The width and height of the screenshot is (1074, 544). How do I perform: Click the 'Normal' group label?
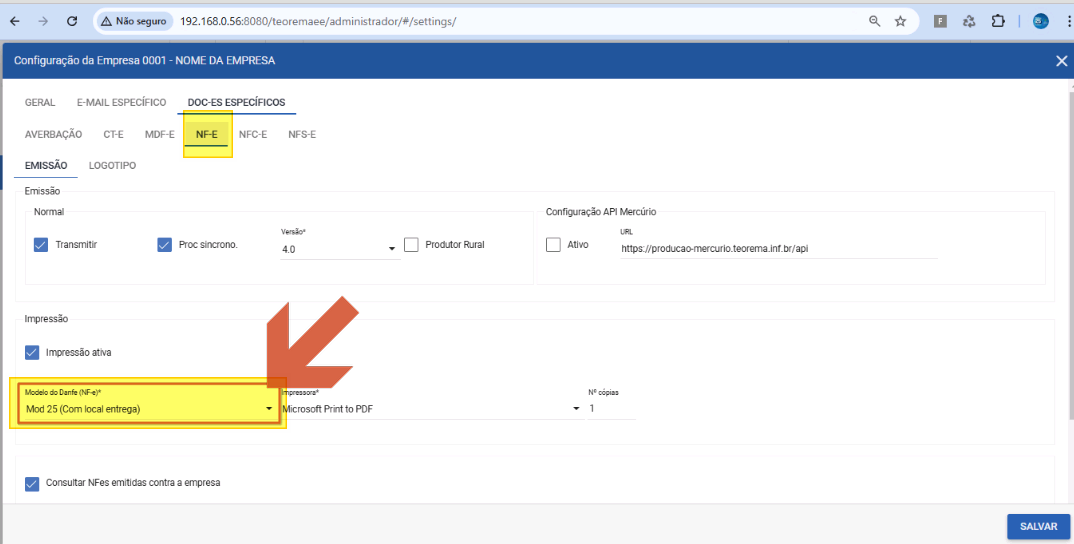click(x=49, y=212)
